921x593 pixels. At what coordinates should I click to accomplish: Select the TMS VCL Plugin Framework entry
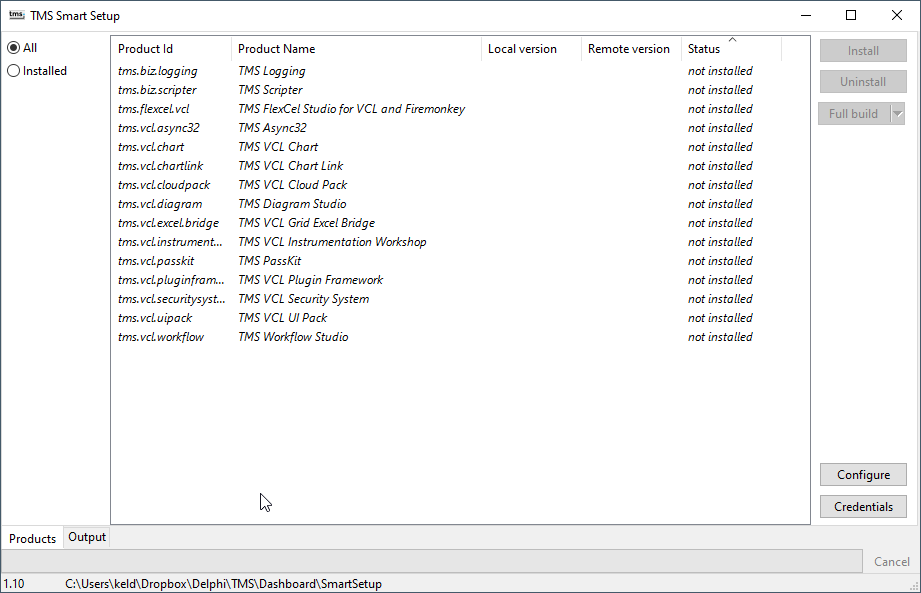pos(310,280)
